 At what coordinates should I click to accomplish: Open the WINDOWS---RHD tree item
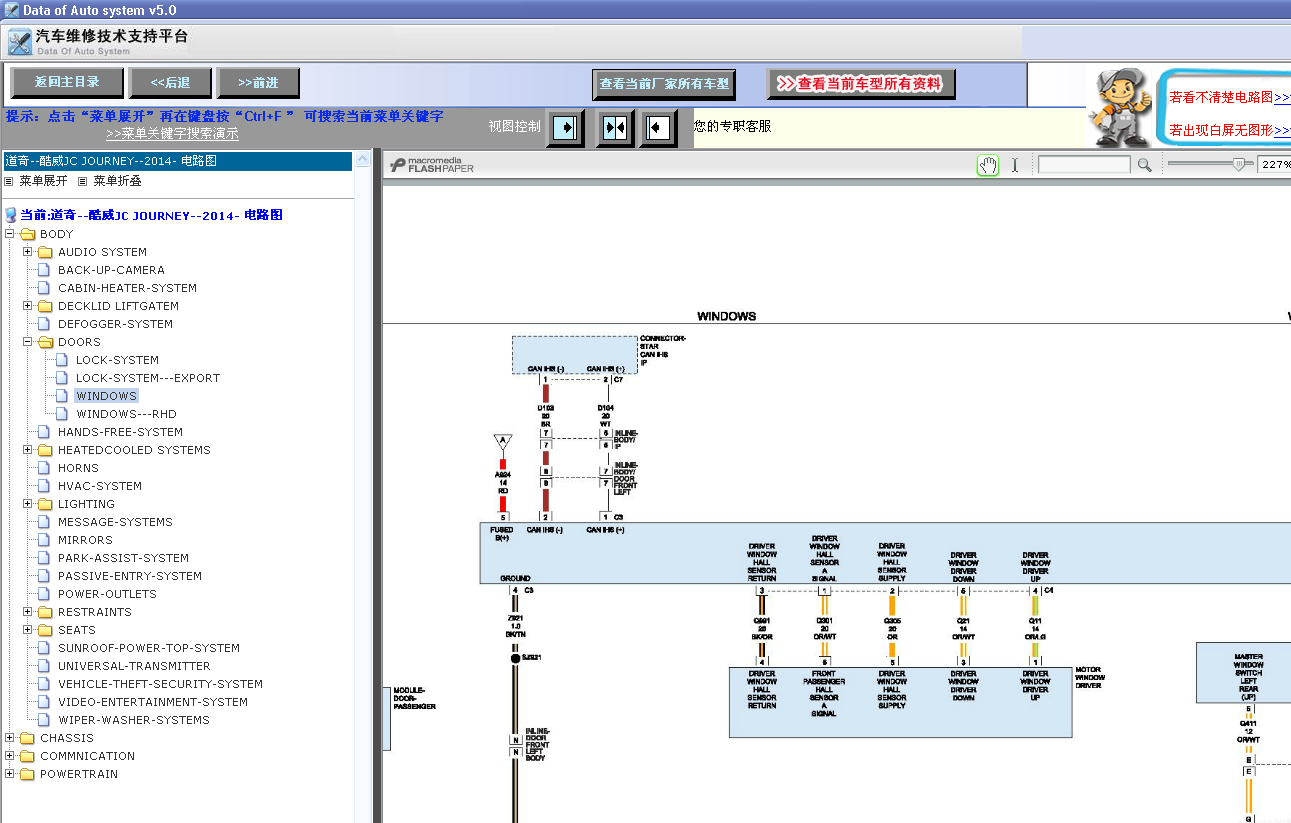(x=126, y=414)
